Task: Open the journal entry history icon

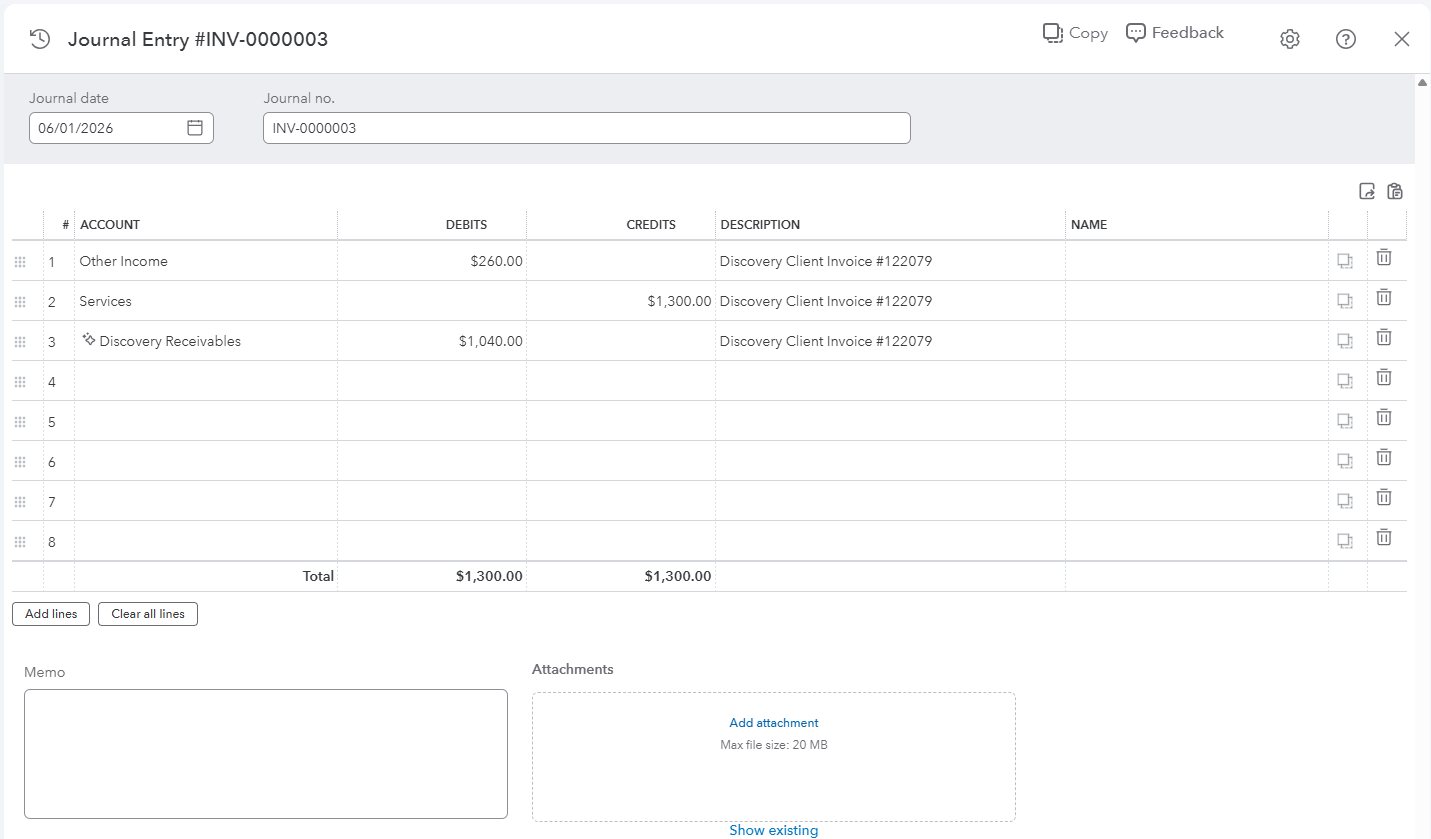Action: 40,39
